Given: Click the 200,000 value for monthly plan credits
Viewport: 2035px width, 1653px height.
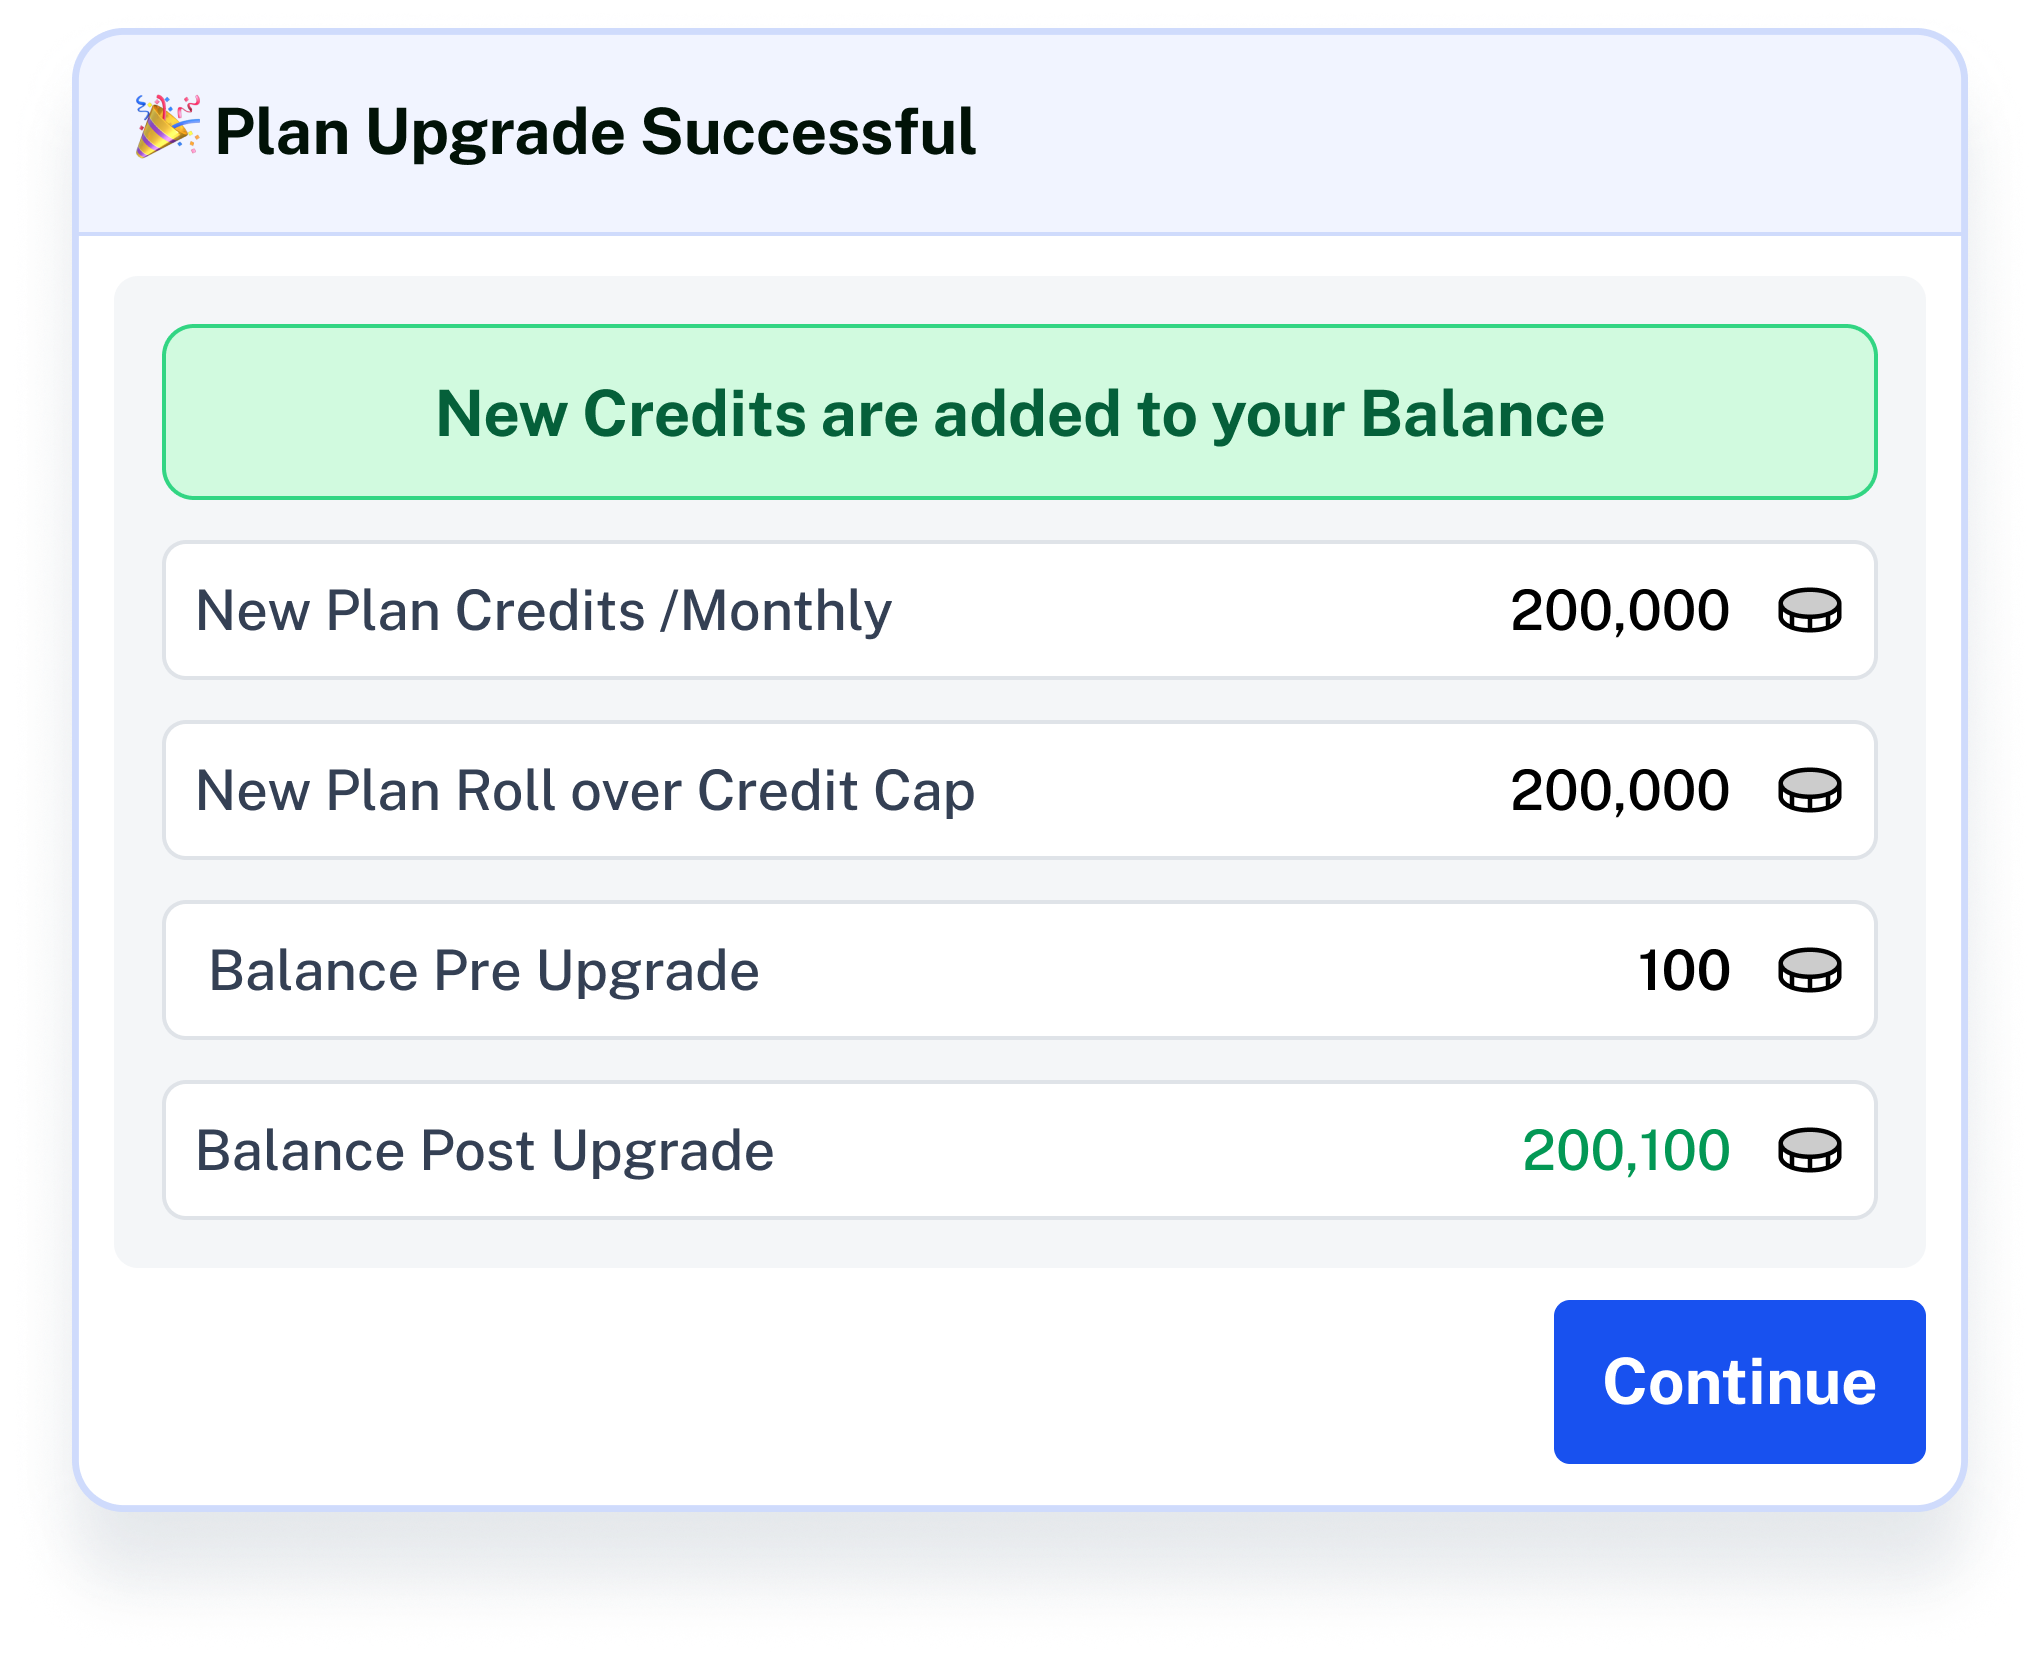Looking at the screenshot, I should [x=1619, y=611].
